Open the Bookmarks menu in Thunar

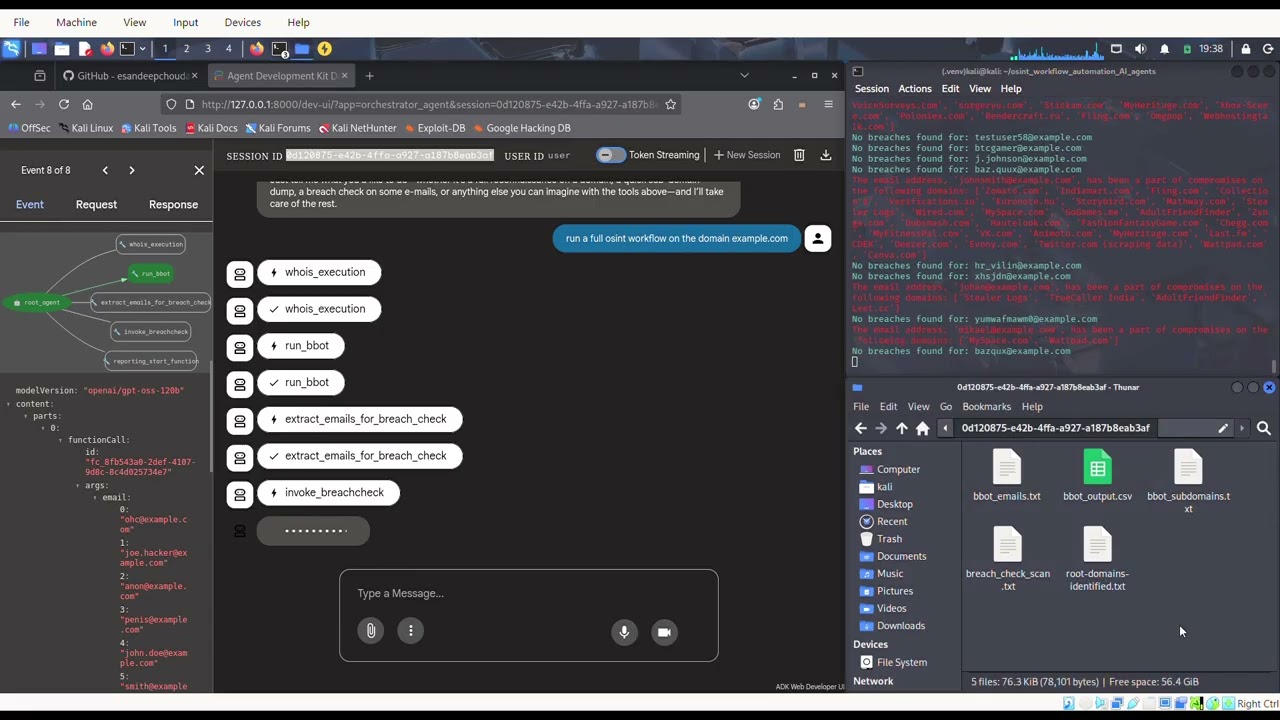click(x=986, y=407)
